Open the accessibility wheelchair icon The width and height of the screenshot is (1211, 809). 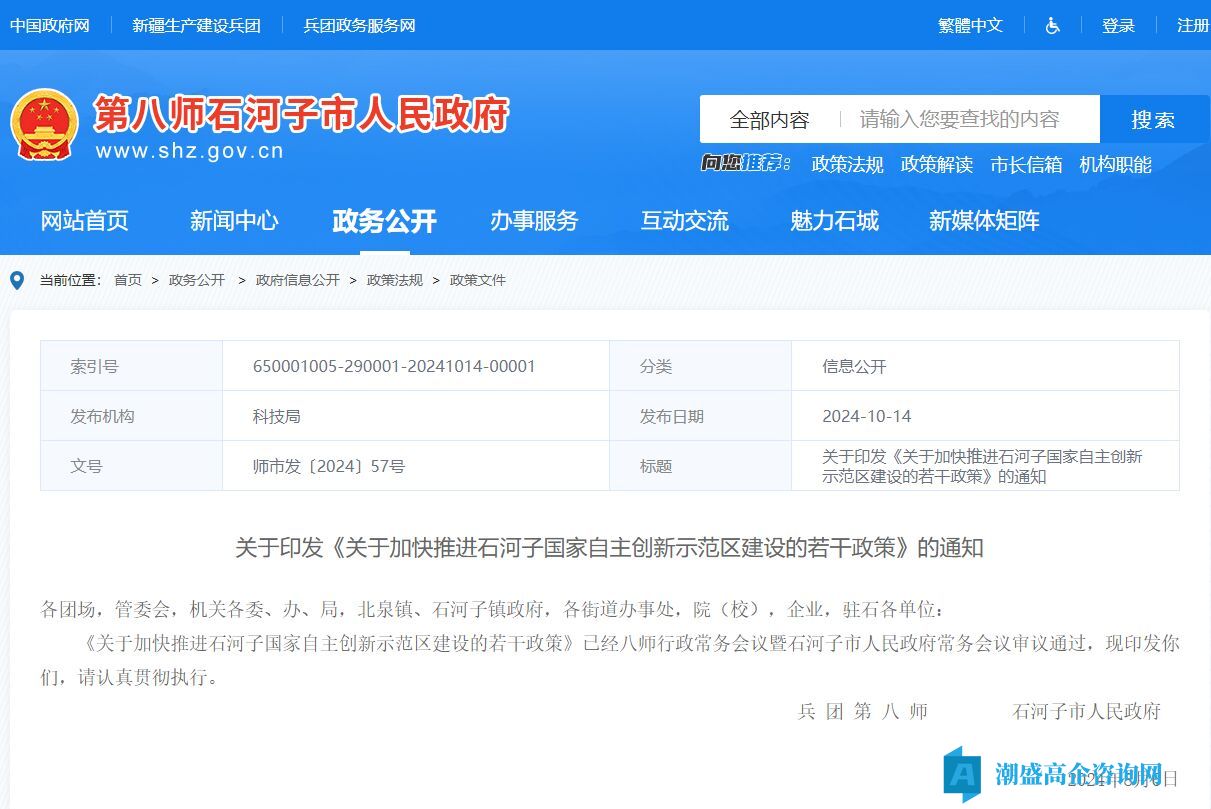[1052, 26]
